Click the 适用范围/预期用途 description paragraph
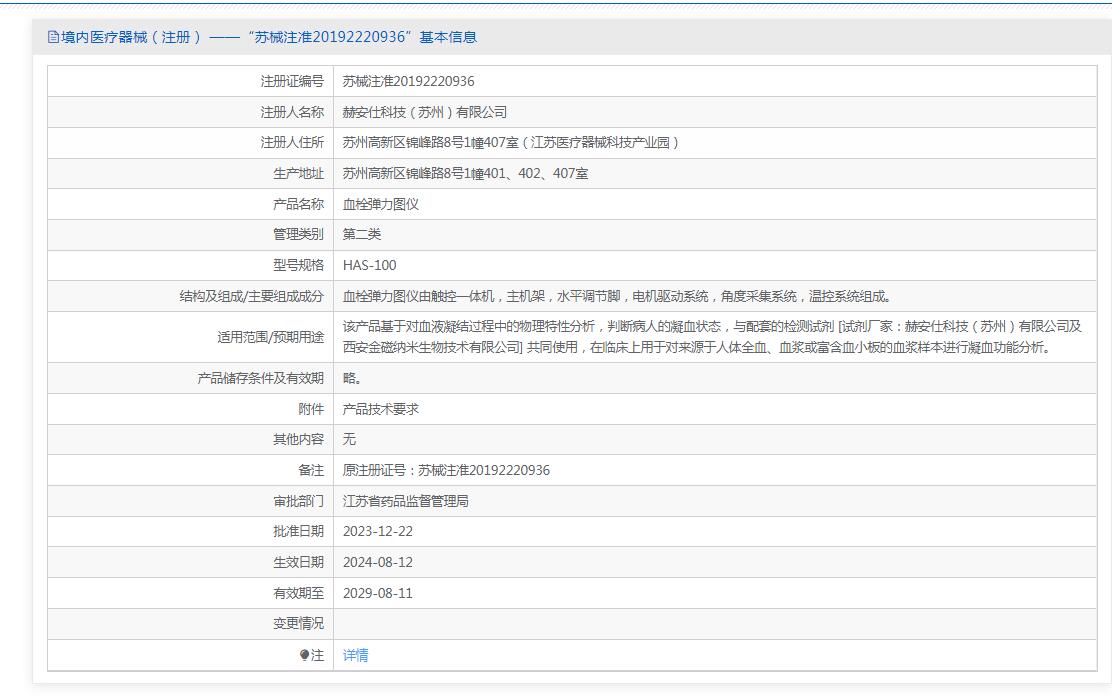 712,337
